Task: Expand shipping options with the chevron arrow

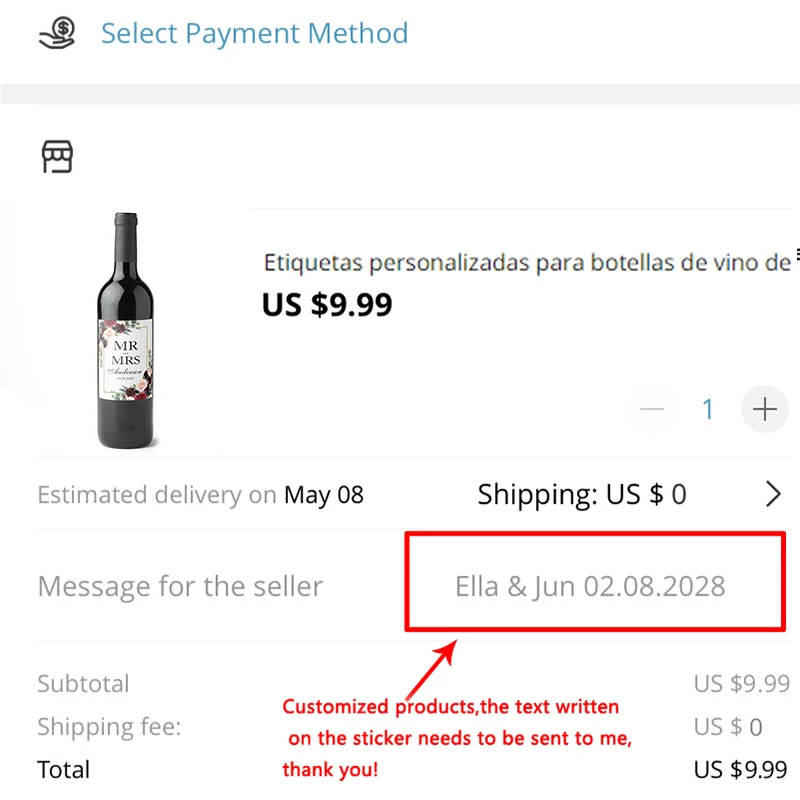Action: click(x=773, y=494)
